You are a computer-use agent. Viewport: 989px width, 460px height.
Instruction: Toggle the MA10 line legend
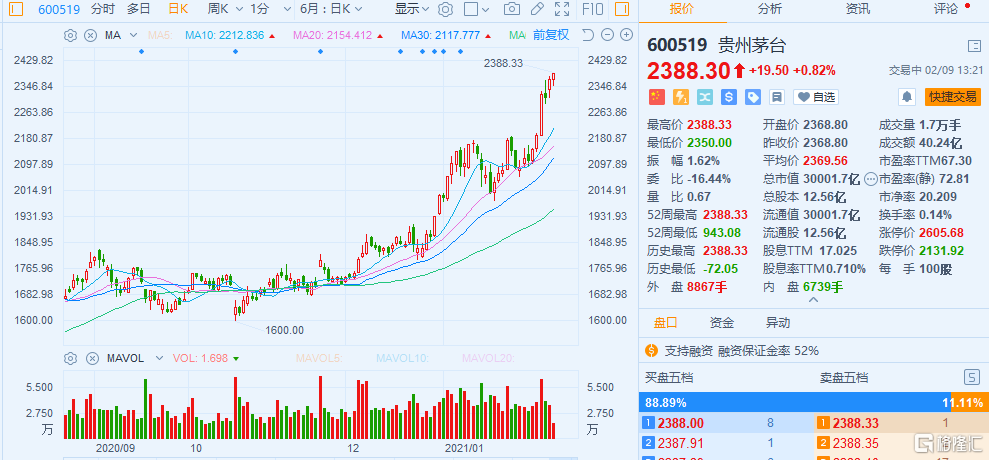[x=230, y=35]
